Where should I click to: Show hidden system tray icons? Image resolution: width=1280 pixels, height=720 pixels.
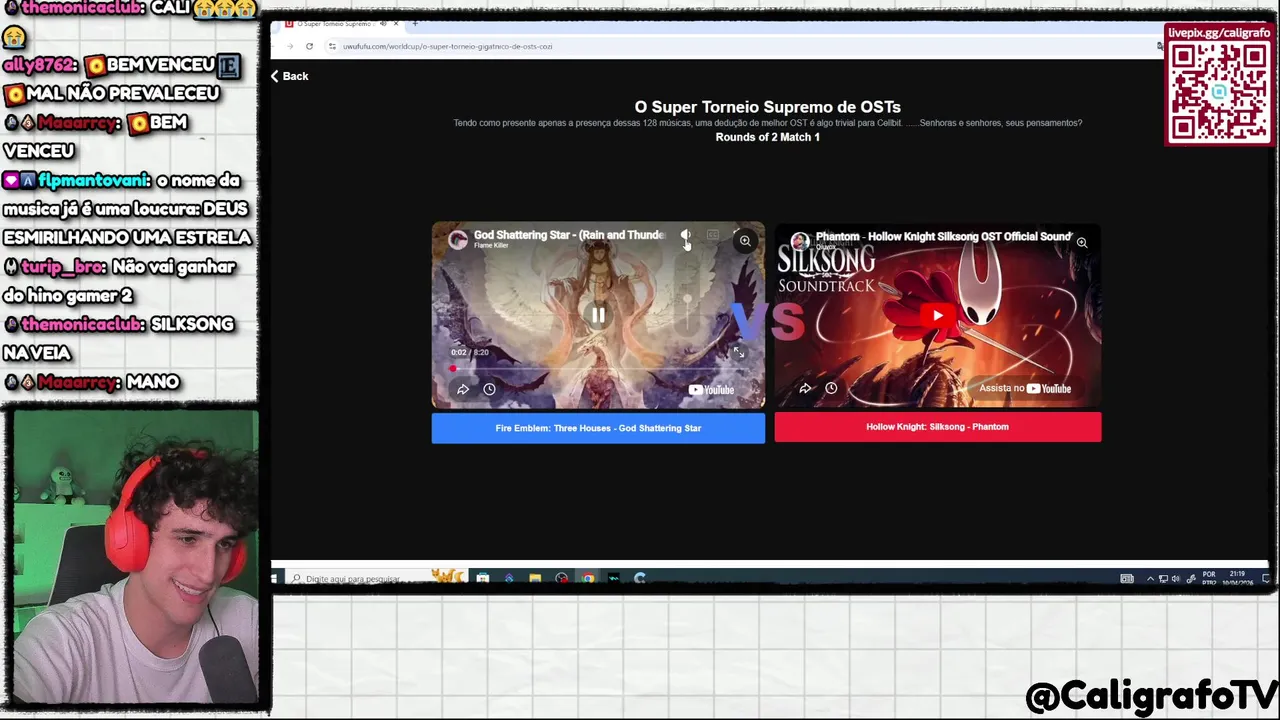tap(1150, 578)
